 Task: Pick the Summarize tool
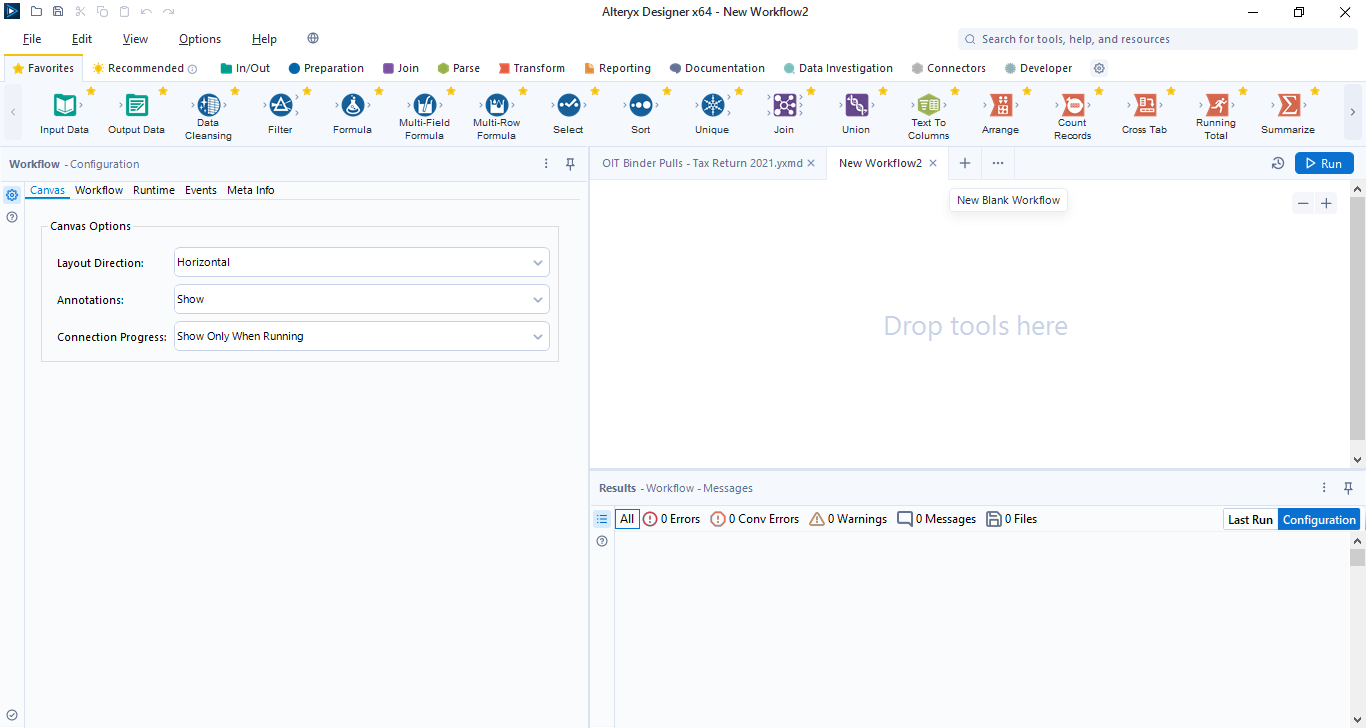1288,113
